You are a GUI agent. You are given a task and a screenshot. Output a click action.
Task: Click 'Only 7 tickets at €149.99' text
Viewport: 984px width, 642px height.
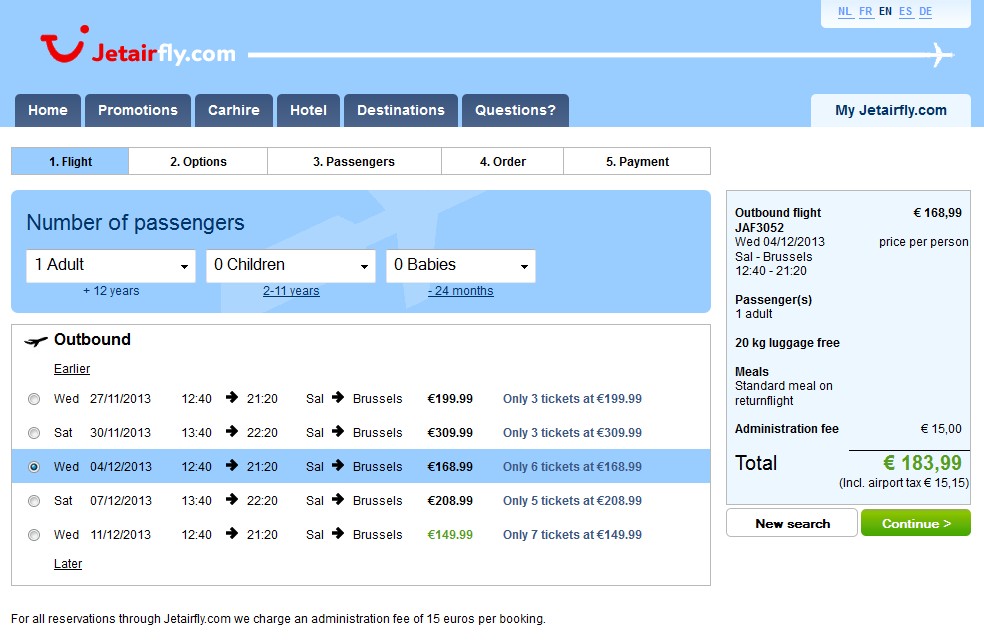click(572, 534)
